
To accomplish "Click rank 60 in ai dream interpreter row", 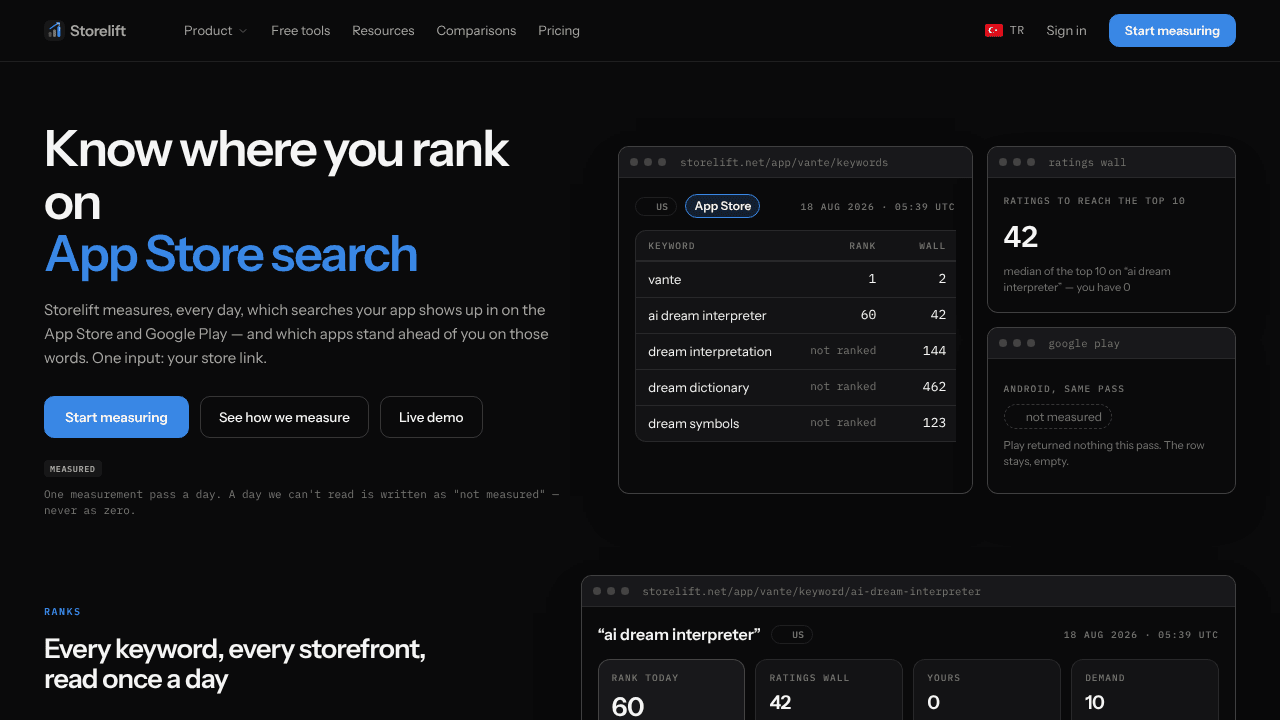I will [x=868, y=315].
